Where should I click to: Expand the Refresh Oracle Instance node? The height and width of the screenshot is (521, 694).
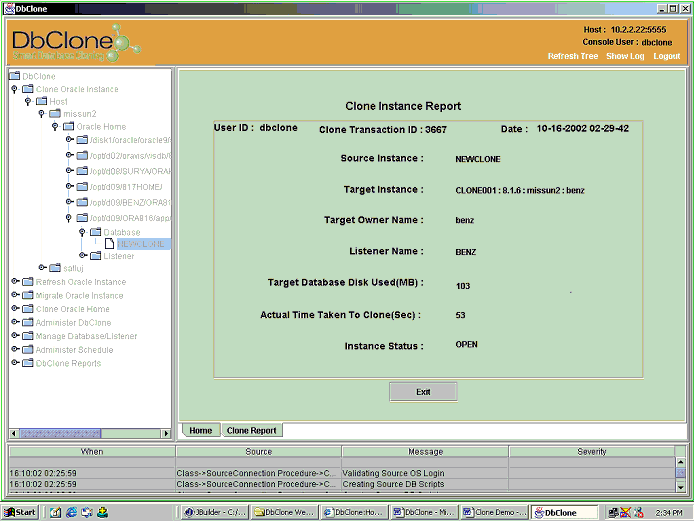[x=15, y=281]
